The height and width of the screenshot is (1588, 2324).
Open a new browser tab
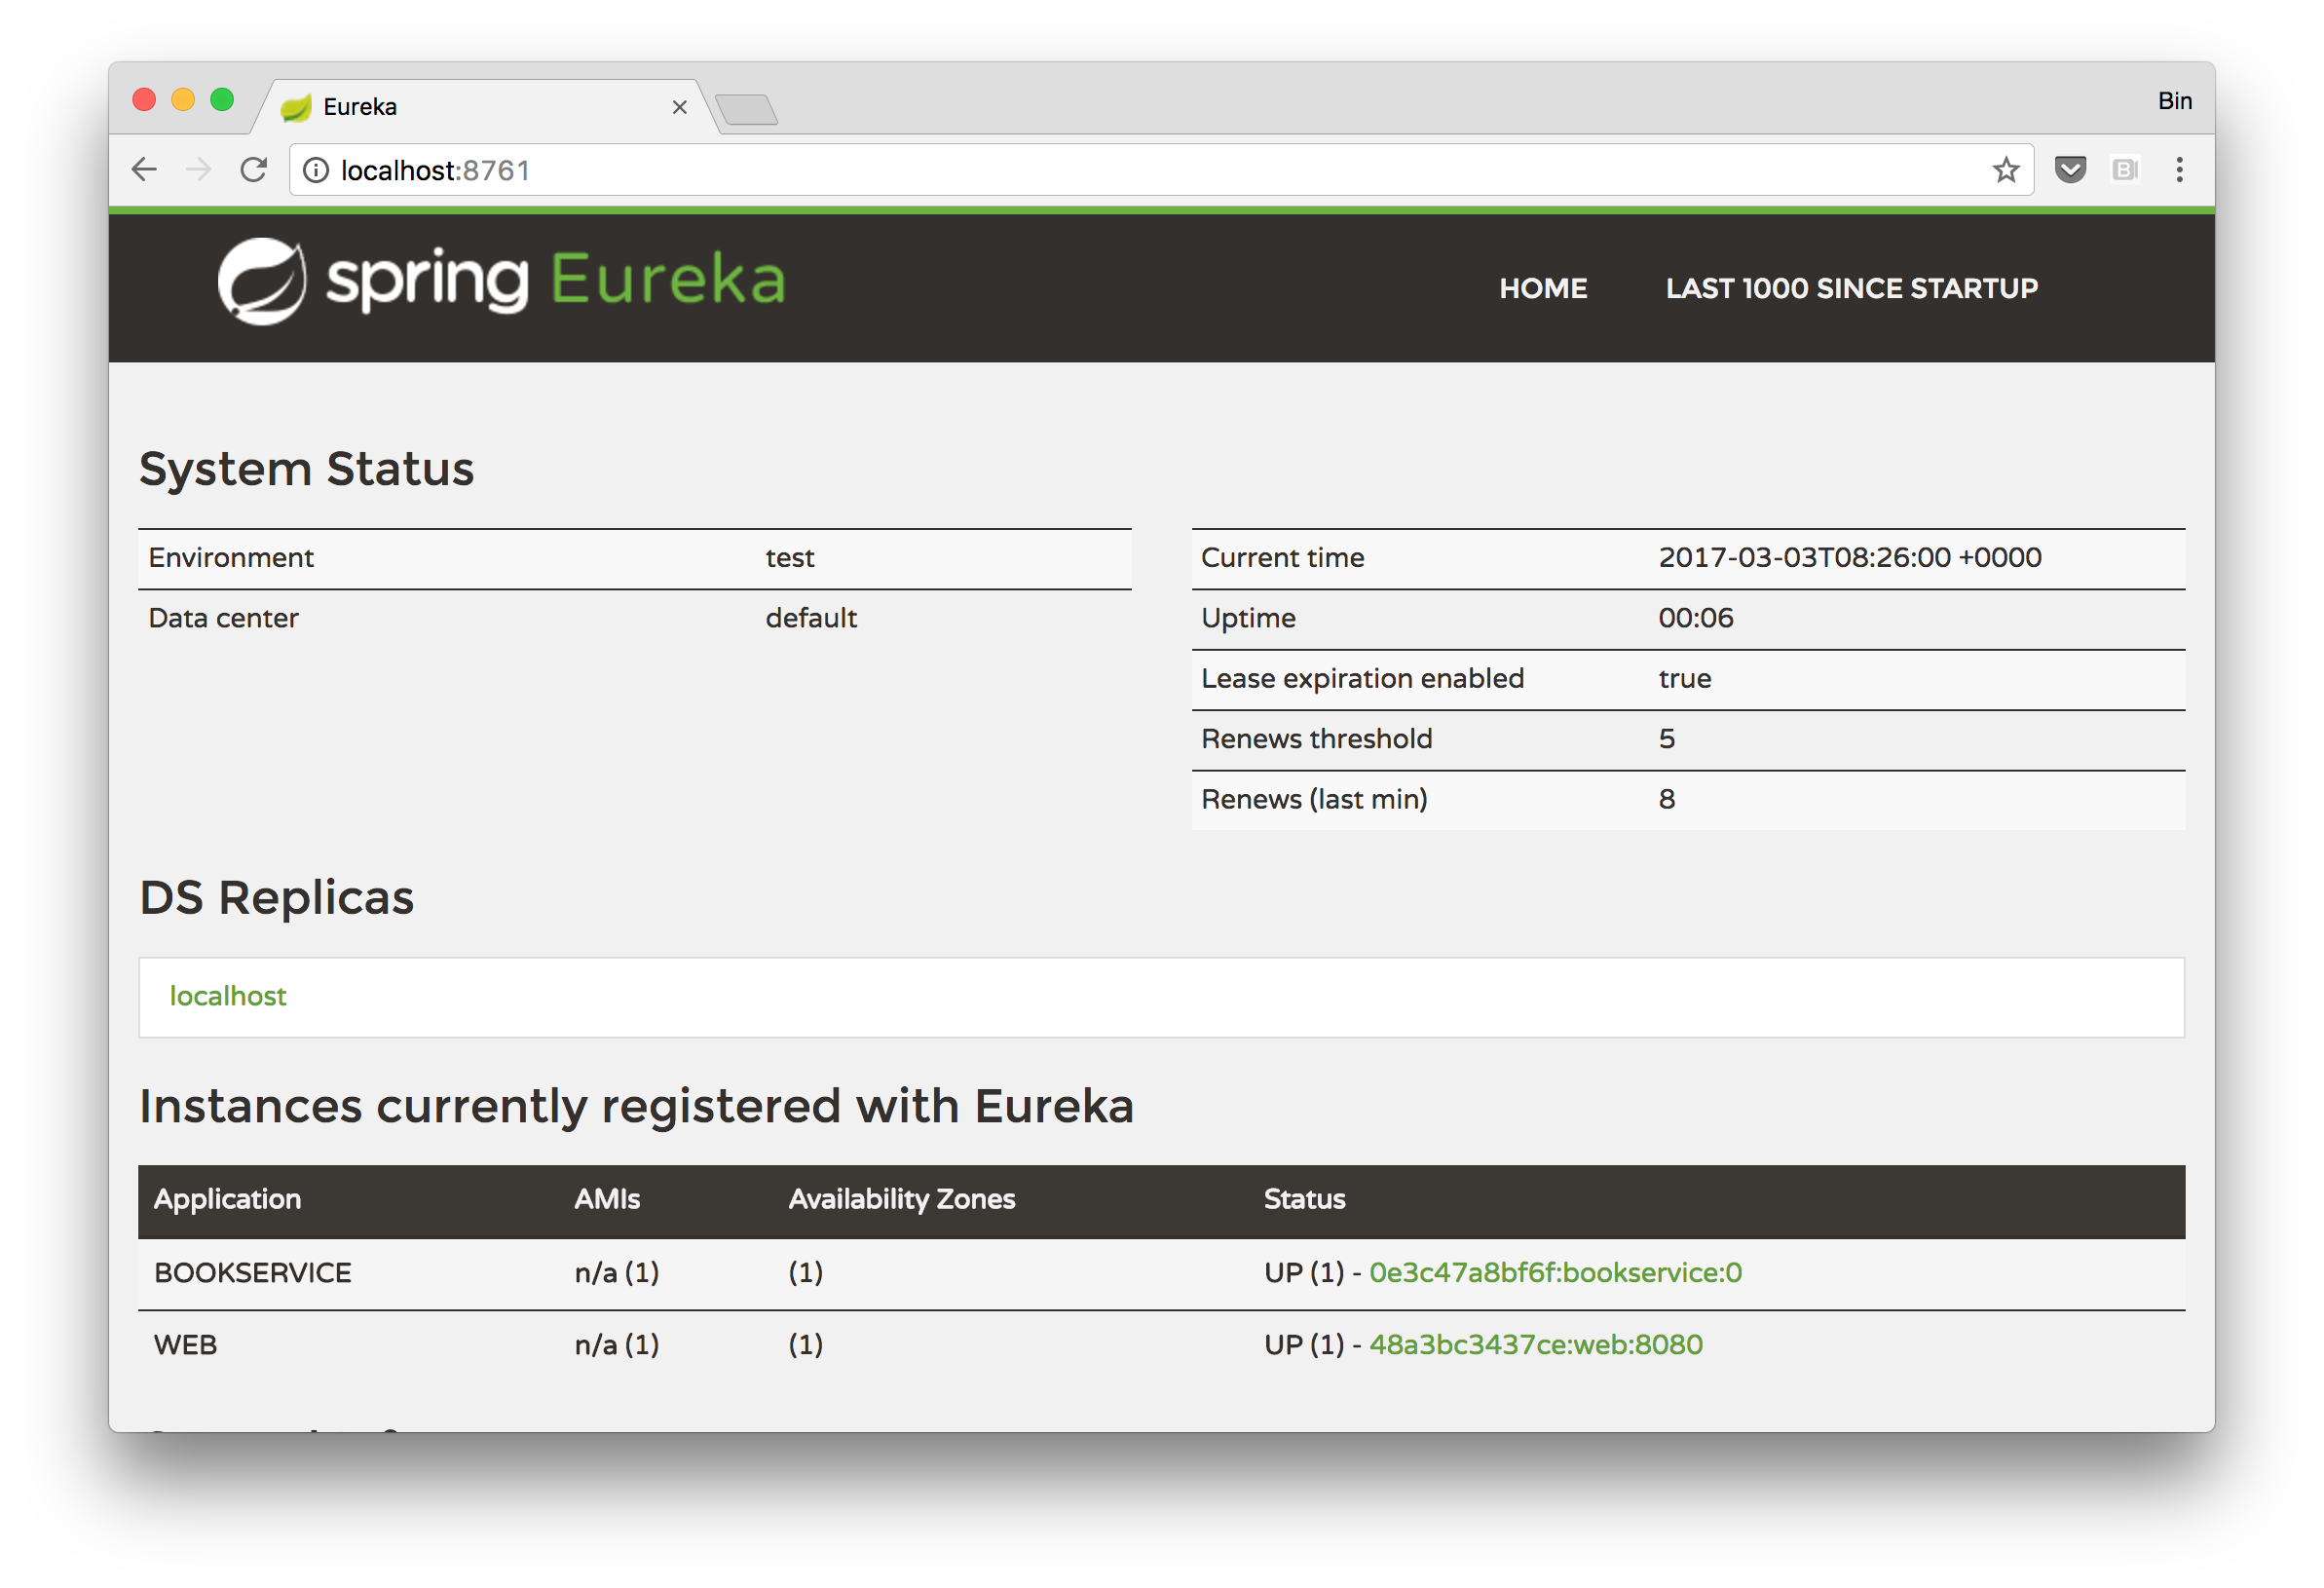[747, 109]
